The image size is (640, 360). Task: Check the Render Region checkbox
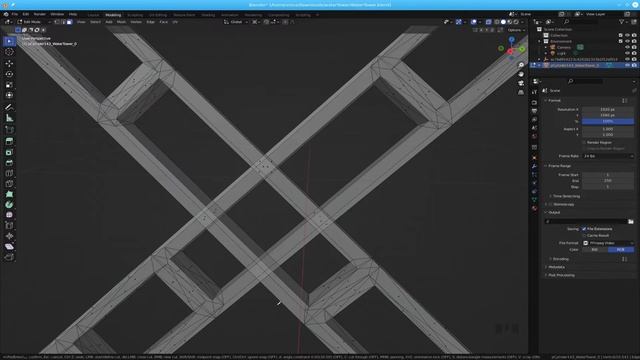pyautogui.click(x=584, y=142)
